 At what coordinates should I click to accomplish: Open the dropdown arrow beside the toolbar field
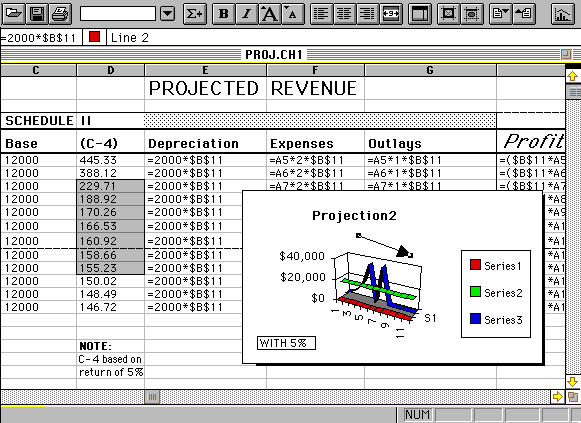[168, 14]
